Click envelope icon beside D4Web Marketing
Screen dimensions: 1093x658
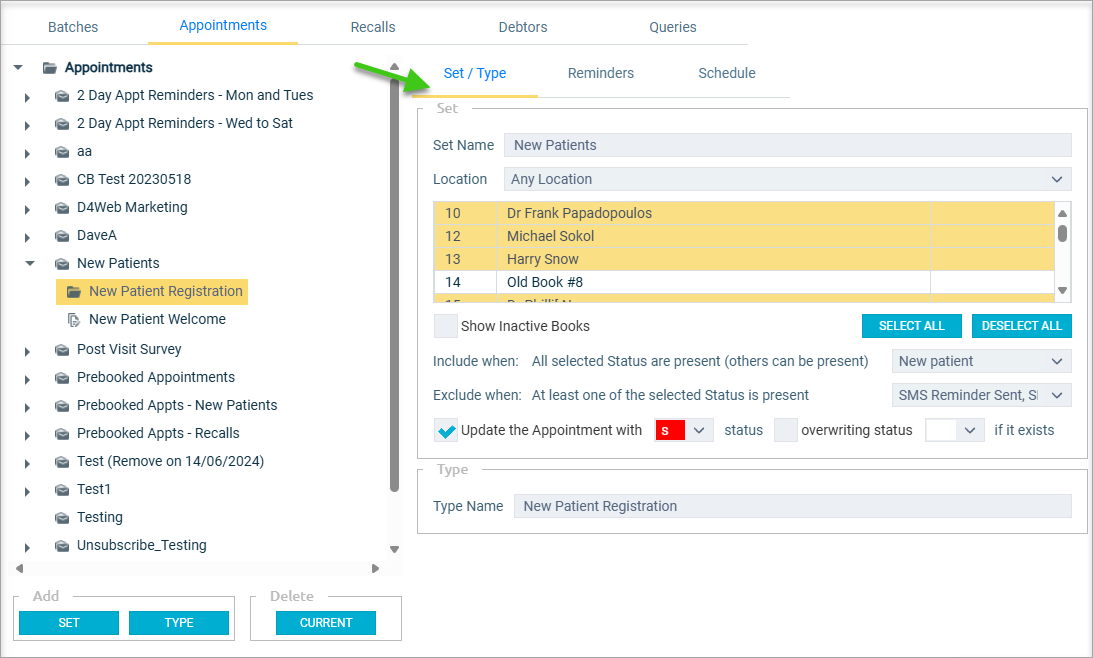[62, 207]
